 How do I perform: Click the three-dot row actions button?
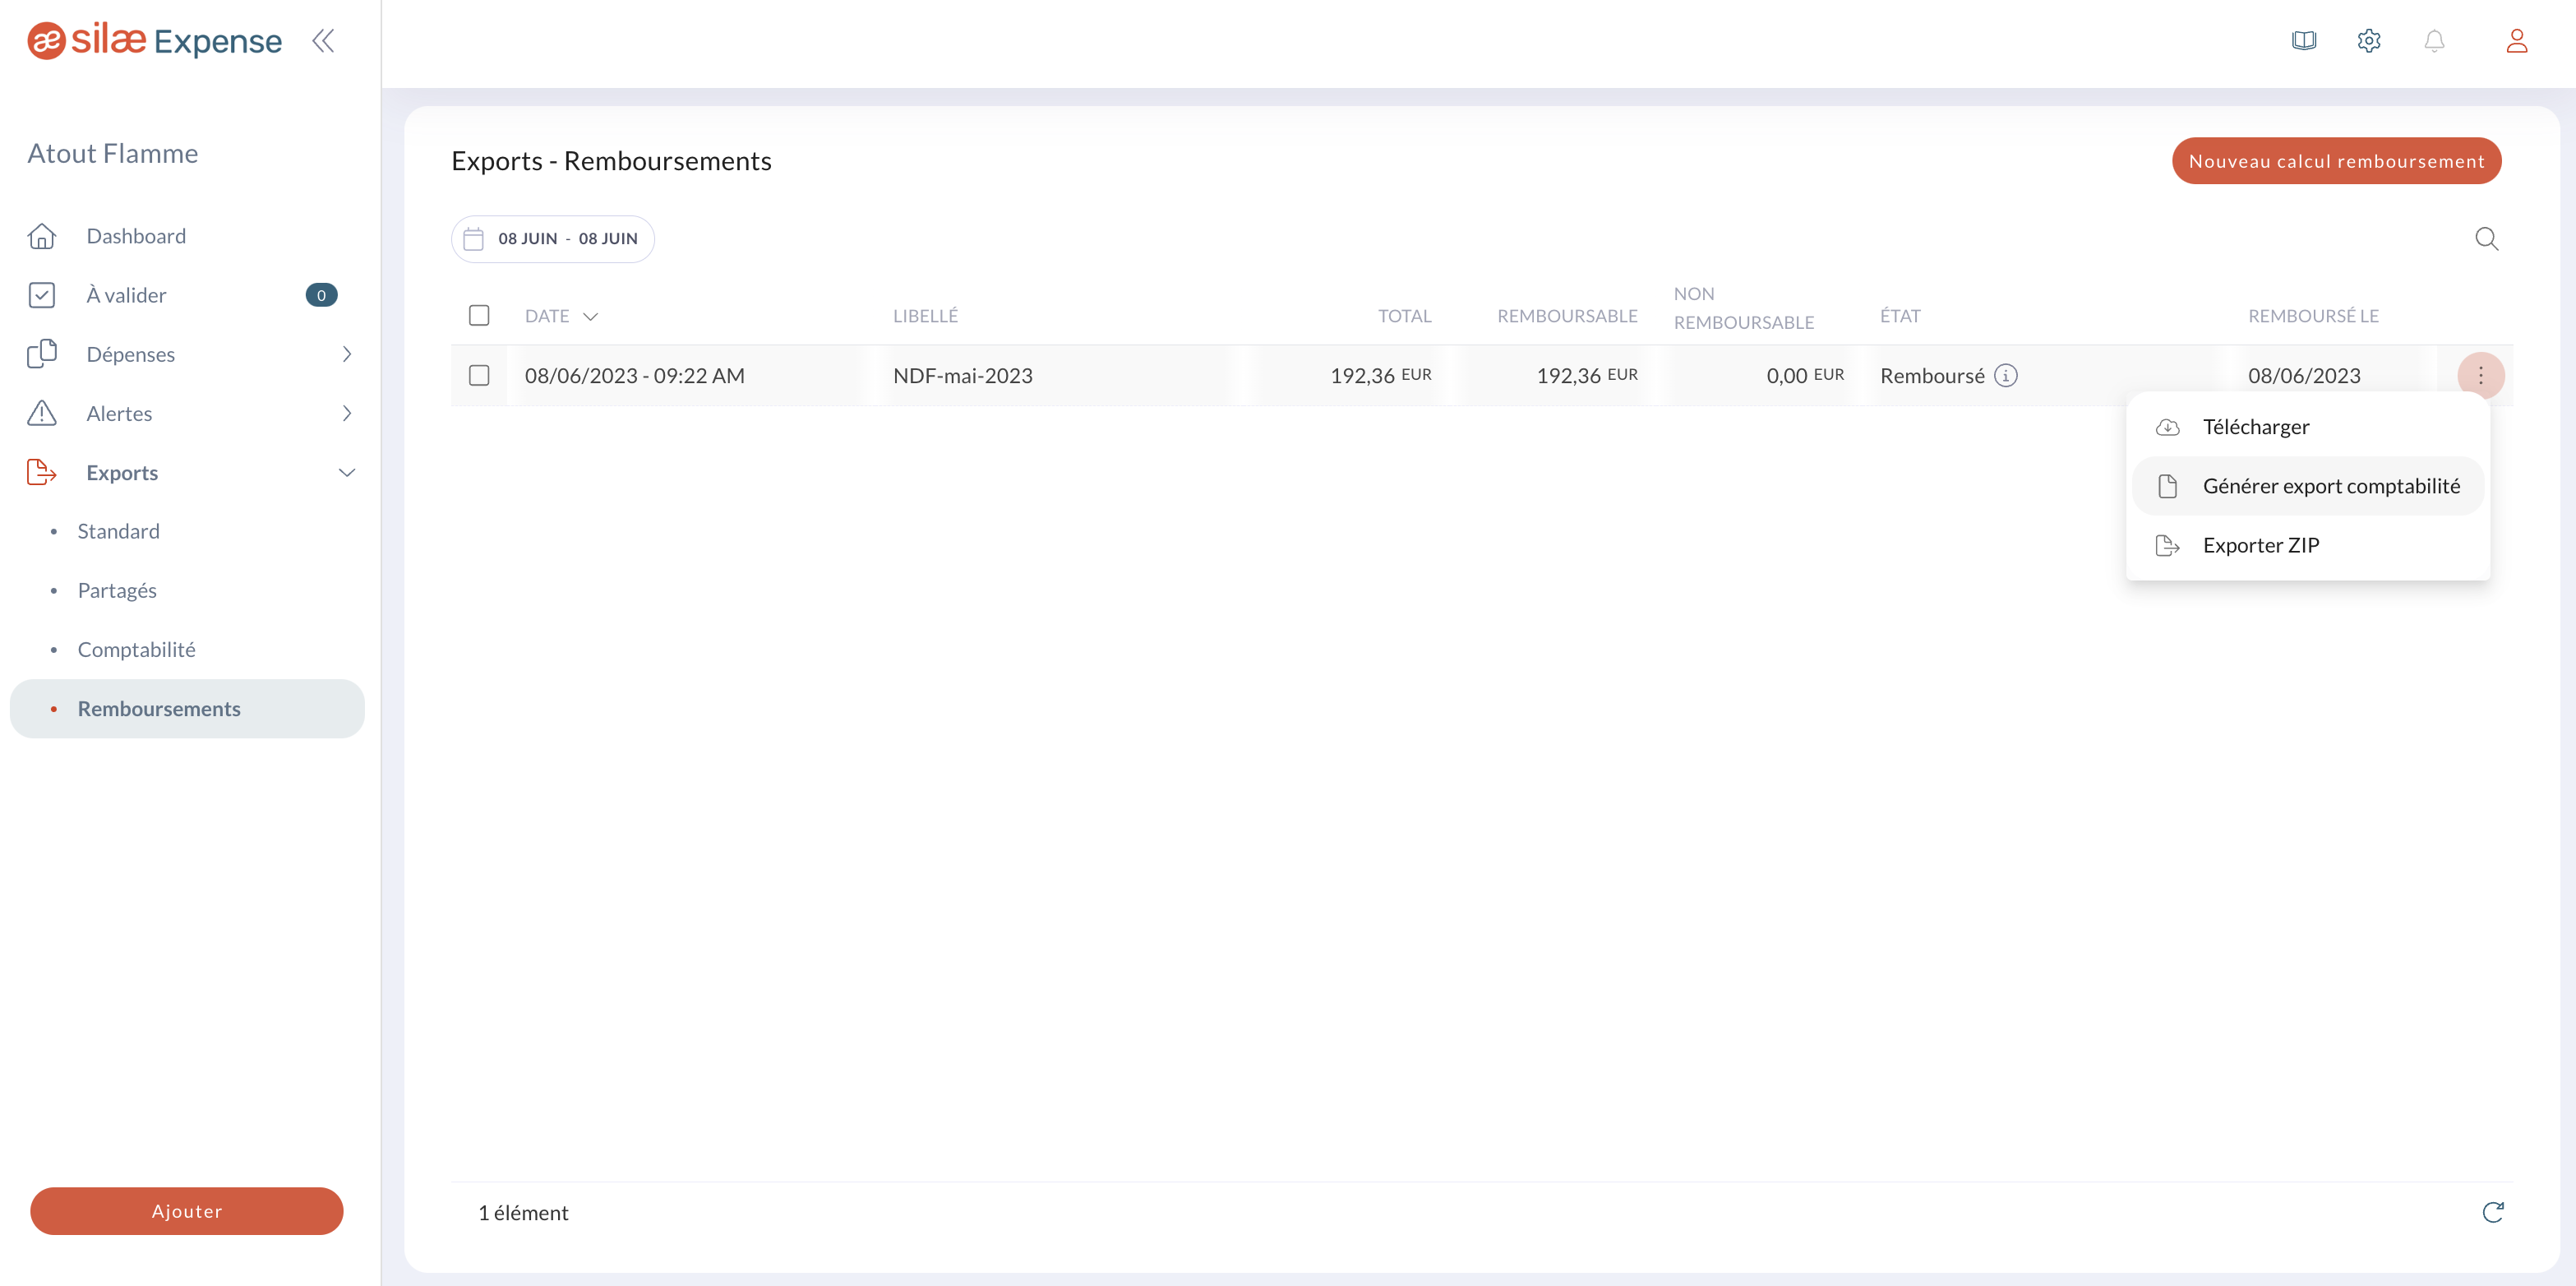point(2481,376)
